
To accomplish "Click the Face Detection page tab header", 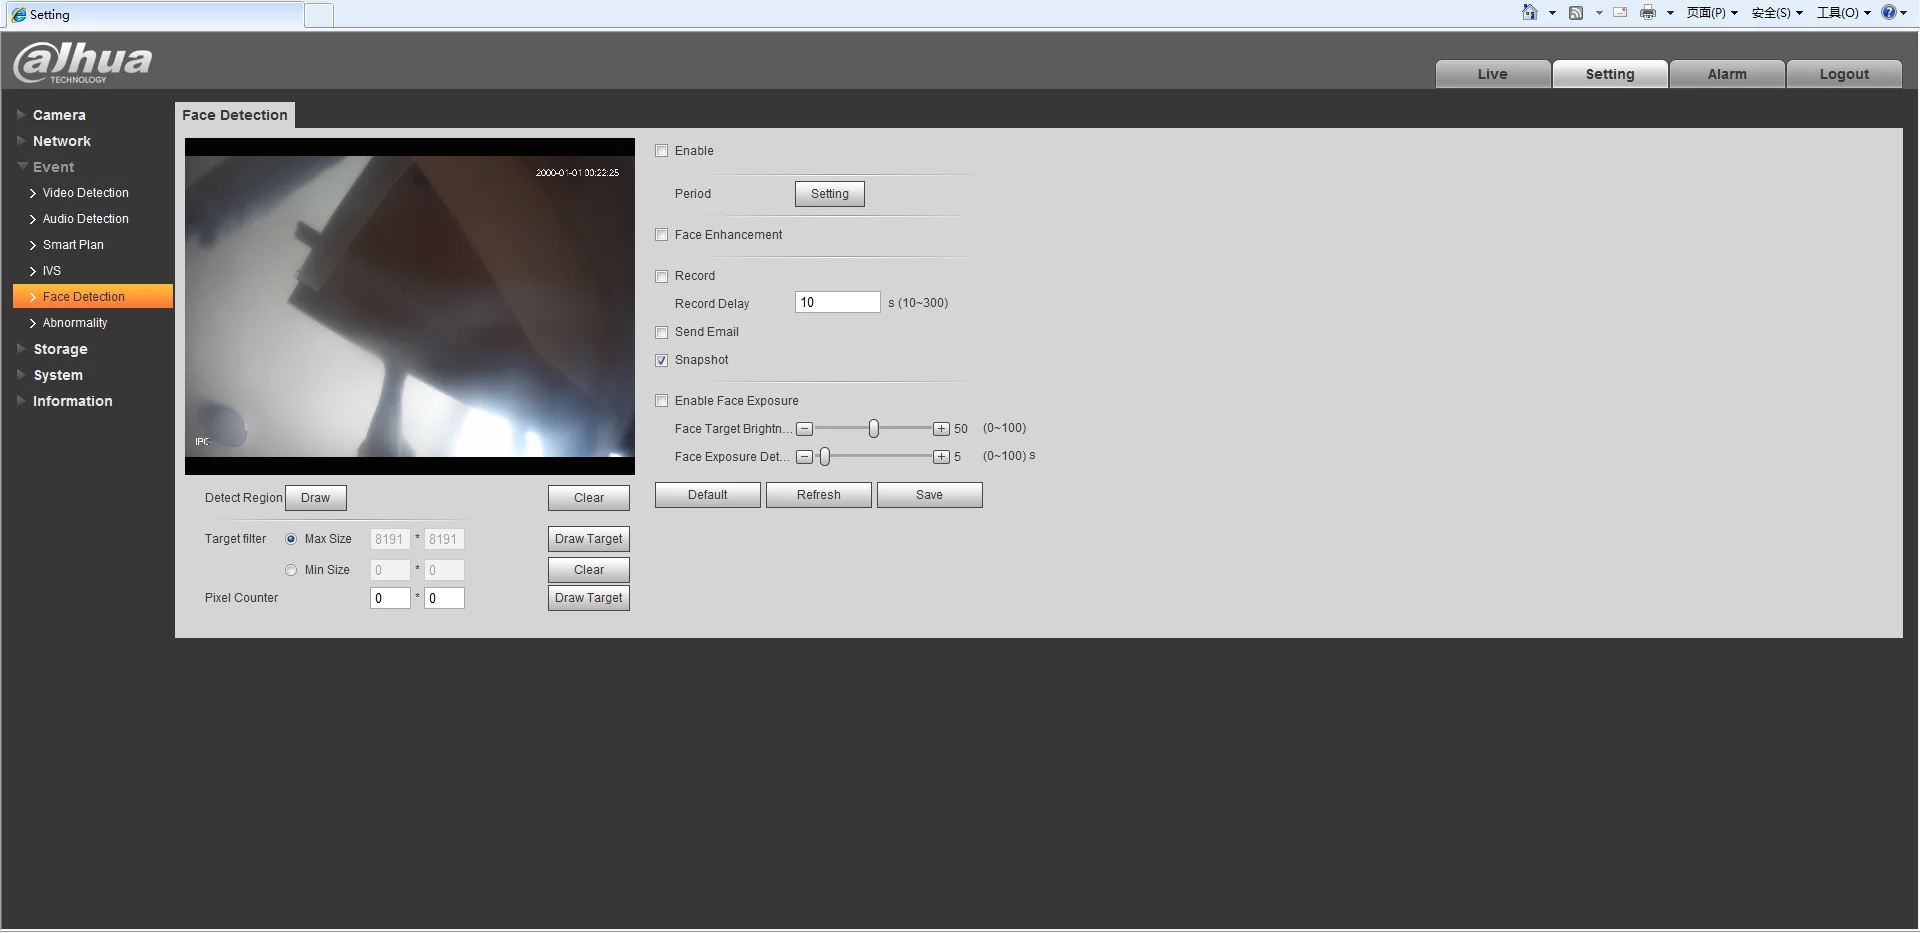I will [x=235, y=115].
